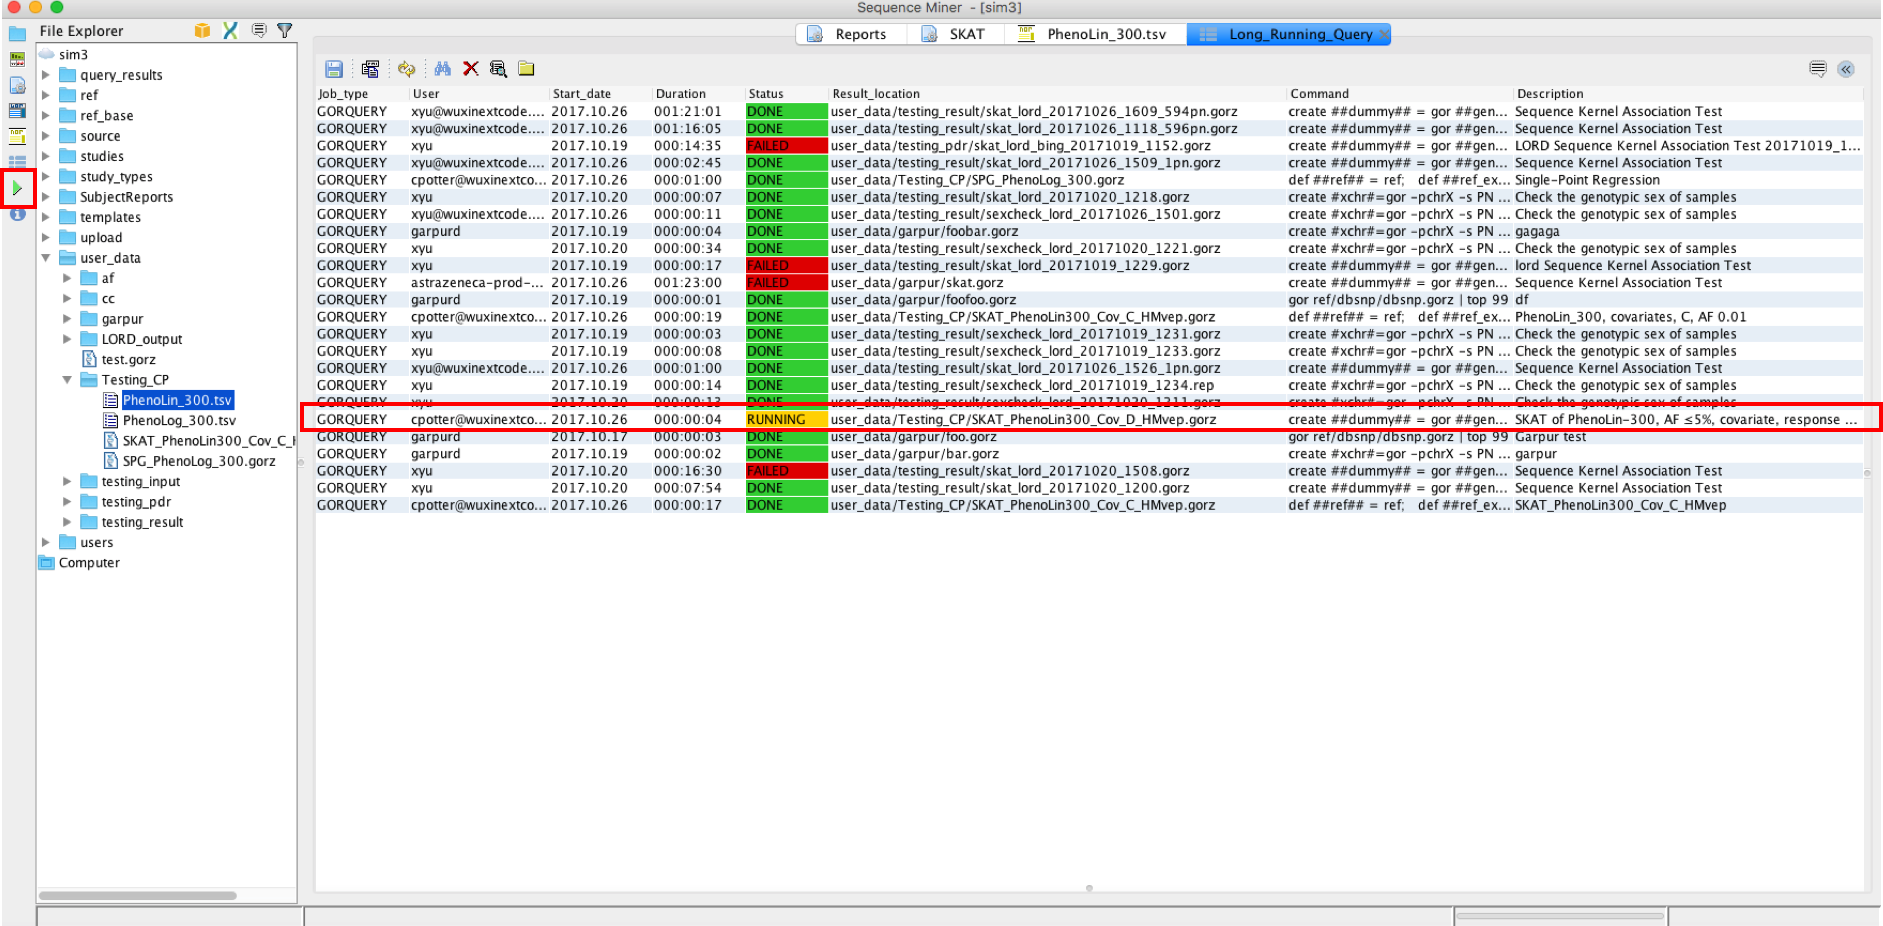Click the collapse panel chevron icon at top right
The image size is (1883, 926).
coord(1846,69)
